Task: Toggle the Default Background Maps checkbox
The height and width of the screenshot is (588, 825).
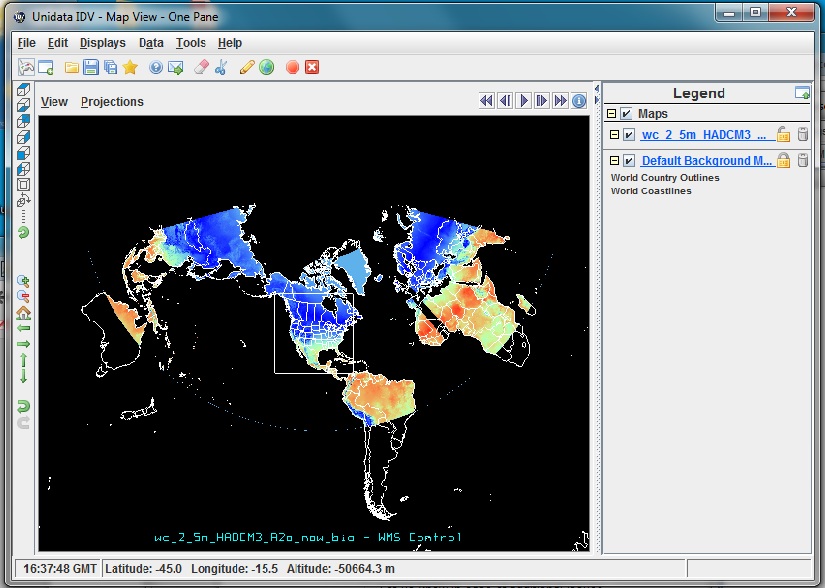Action: (628, 161)
